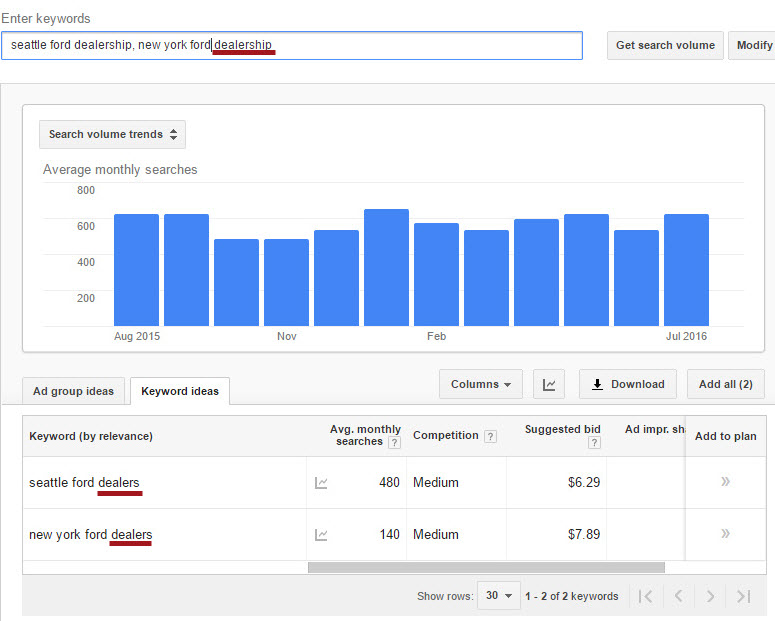Add seattle ford dealers to plan arrow
This screenshot has width=775, height=621.
[725, 482]
